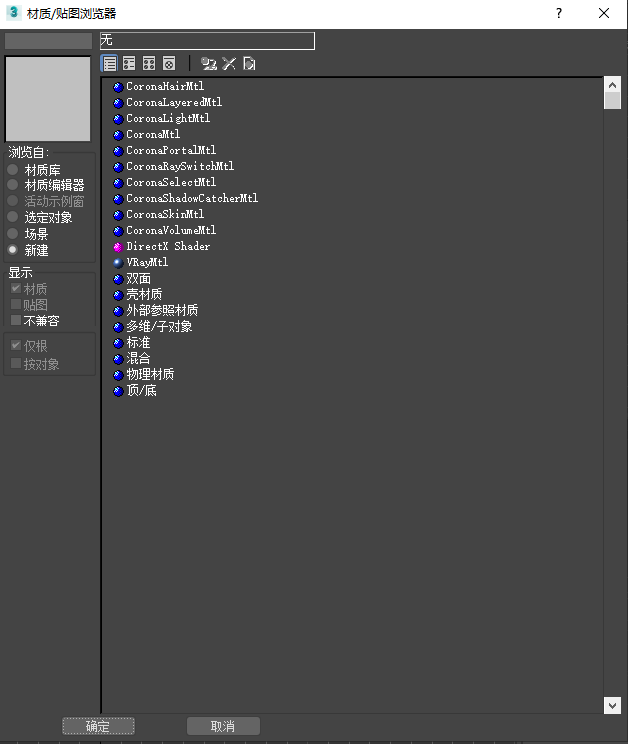Click the material name field showing 无
This screenshot has width=628, height=744.
(207, 41)
